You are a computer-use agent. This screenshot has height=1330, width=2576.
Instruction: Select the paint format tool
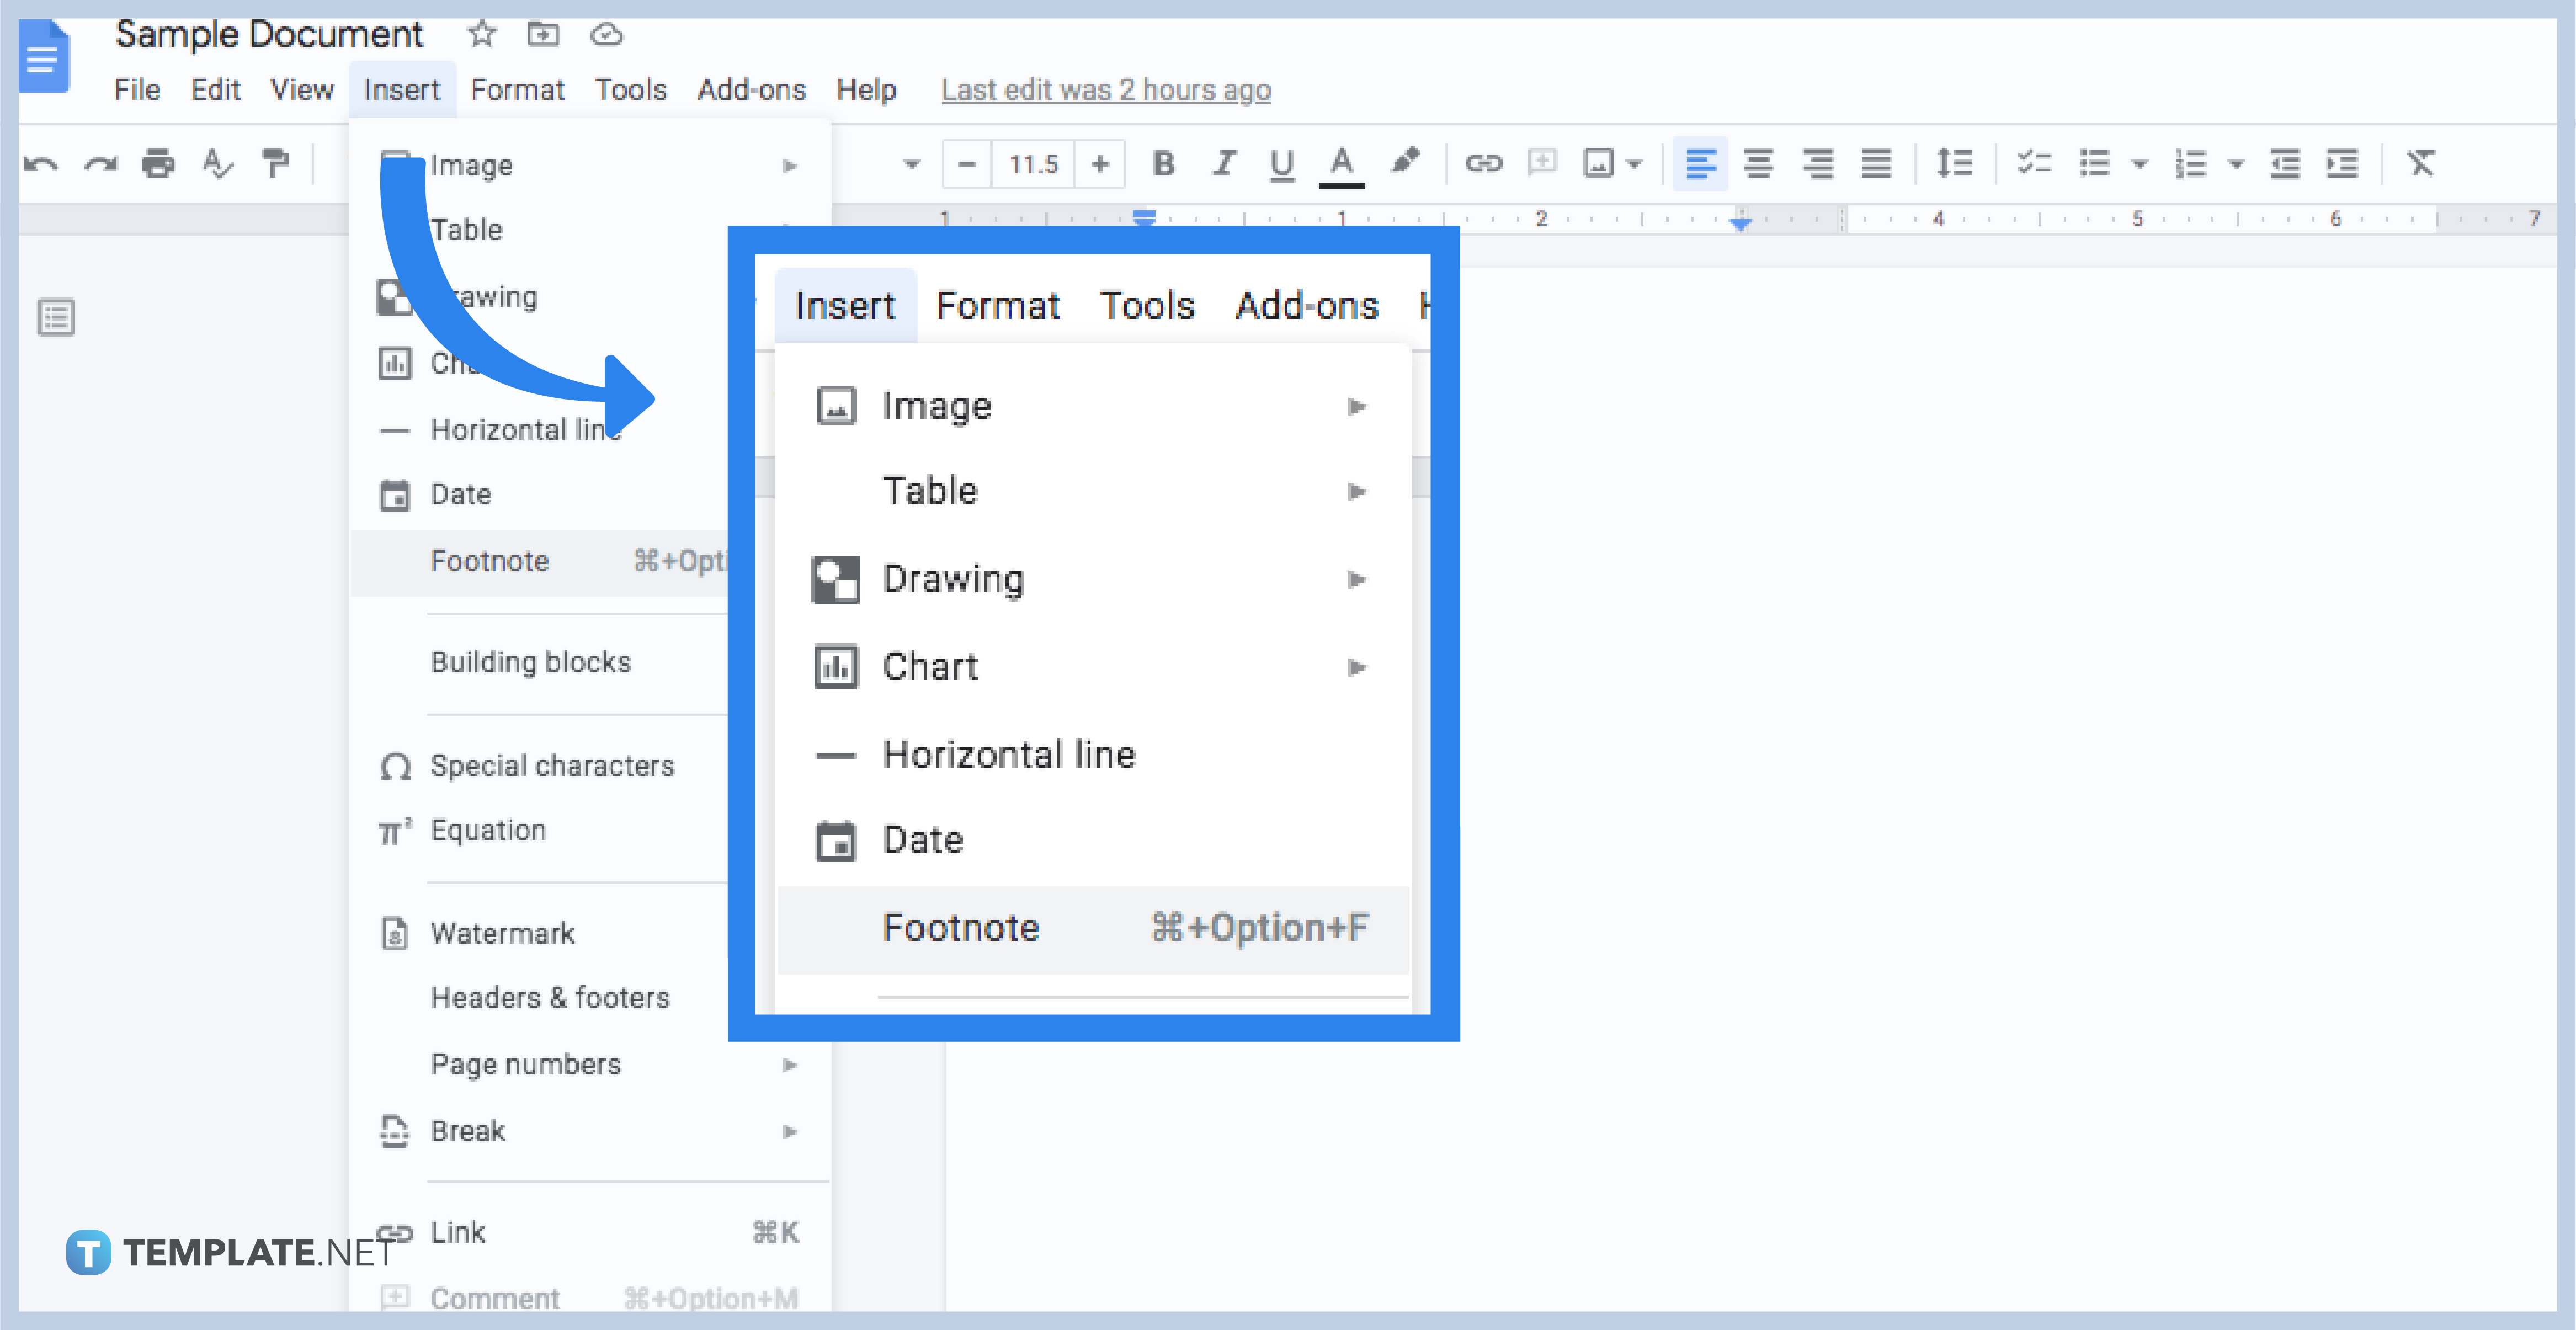tap(276, 163)
